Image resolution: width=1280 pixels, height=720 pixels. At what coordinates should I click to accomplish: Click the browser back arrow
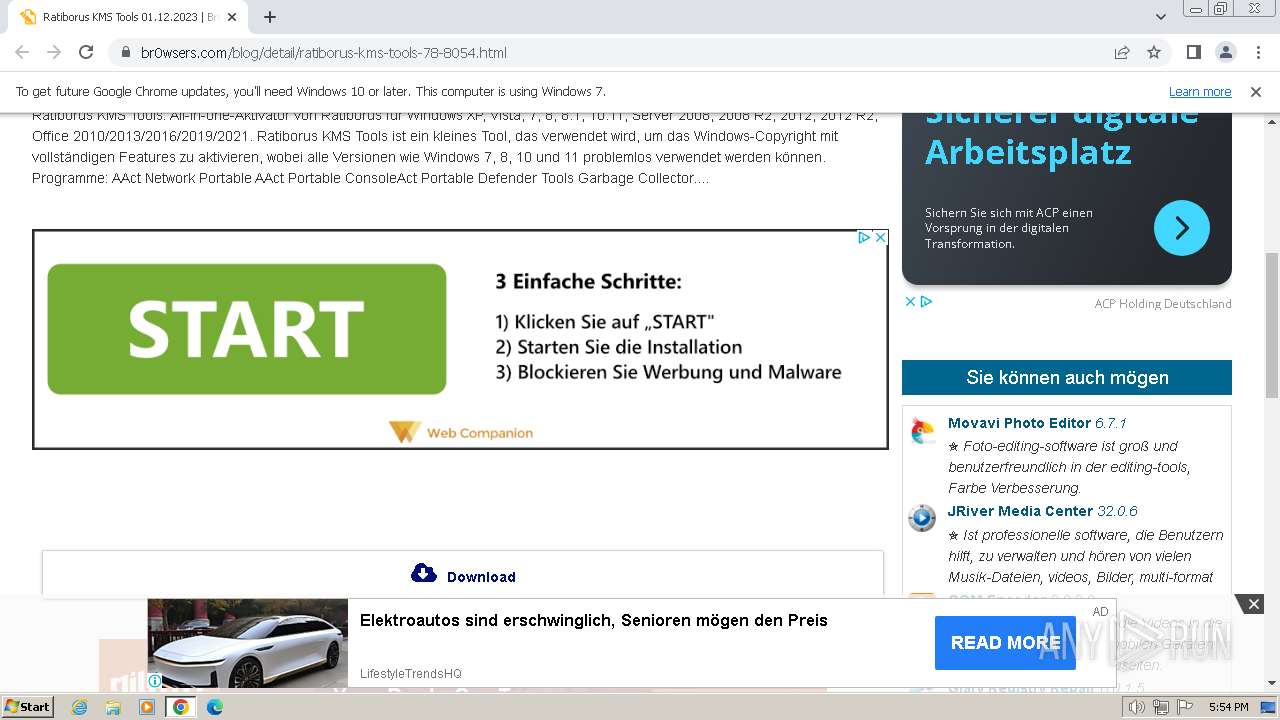(22, 53)
